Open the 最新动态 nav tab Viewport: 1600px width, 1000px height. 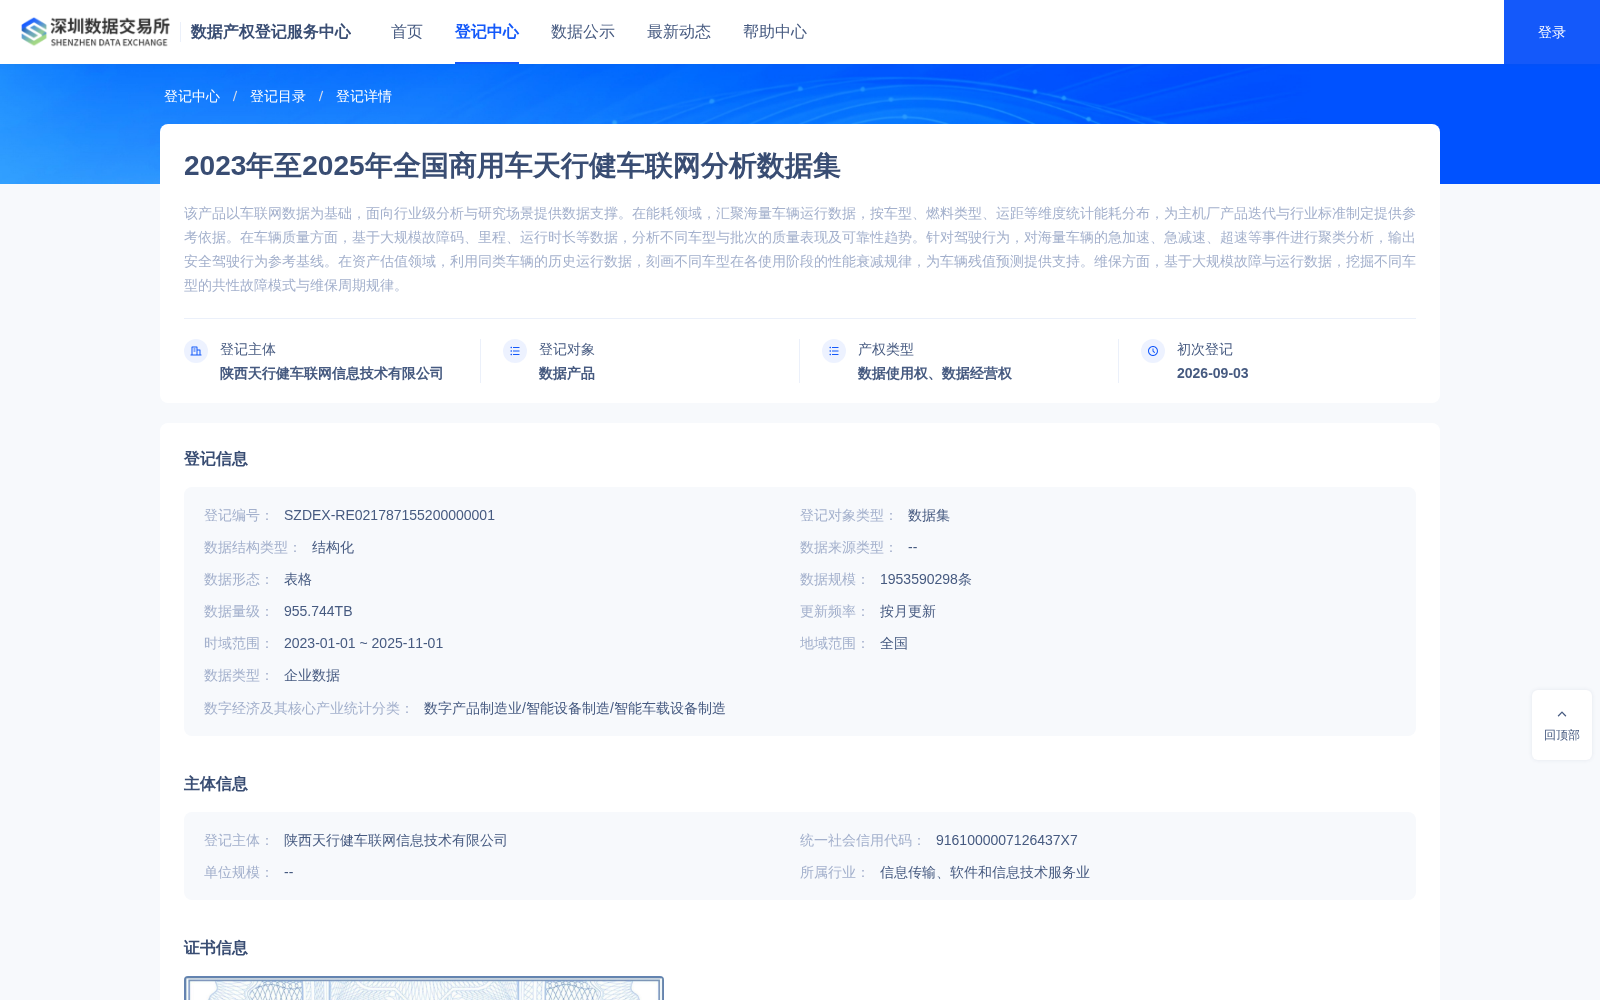point(679,32)
